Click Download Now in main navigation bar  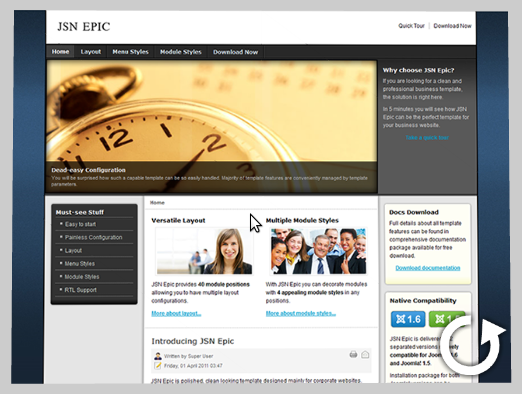tap(235, 52)
